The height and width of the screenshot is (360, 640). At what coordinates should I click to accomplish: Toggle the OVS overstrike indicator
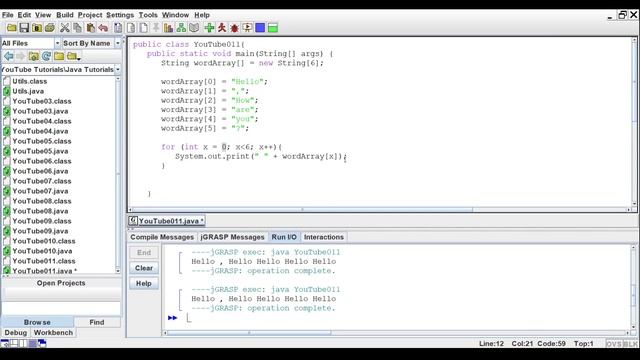(x=614, y=344)
